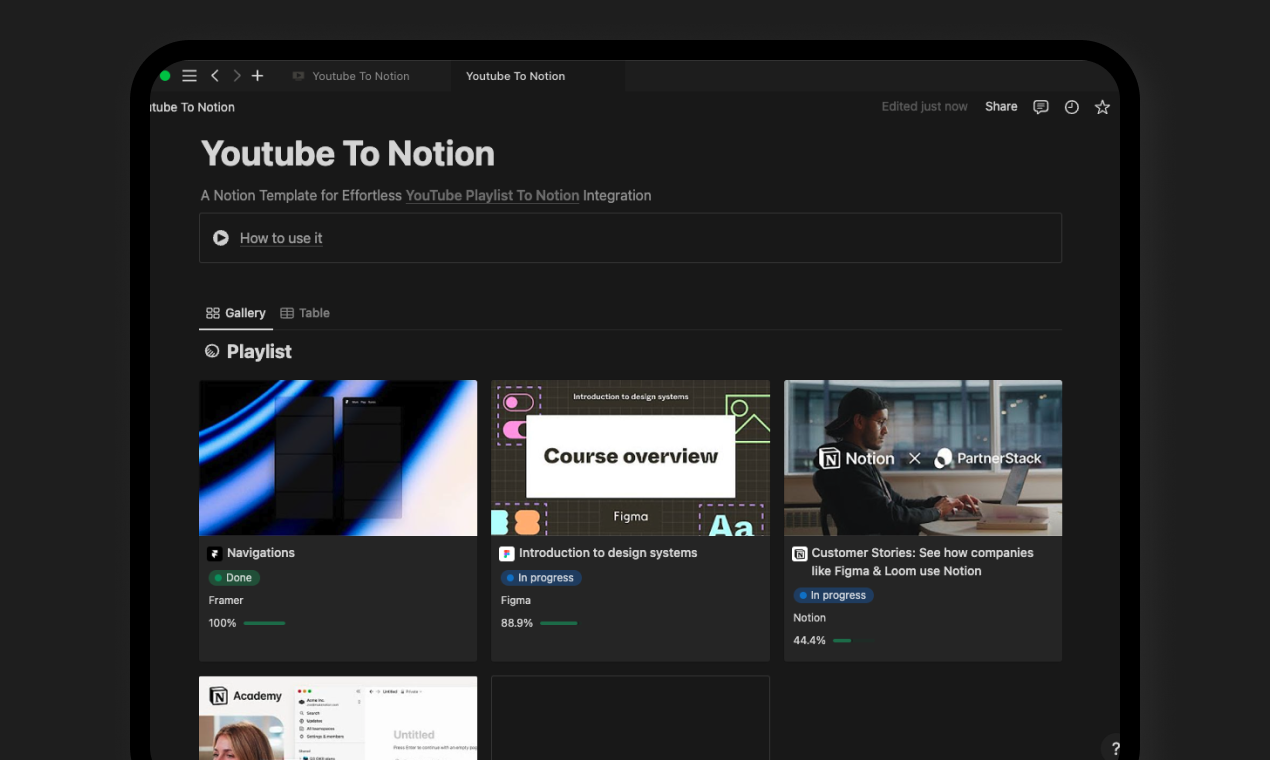Open the comments icon in top bar
Screen dimensions: 1270x760
[1041, 107]
